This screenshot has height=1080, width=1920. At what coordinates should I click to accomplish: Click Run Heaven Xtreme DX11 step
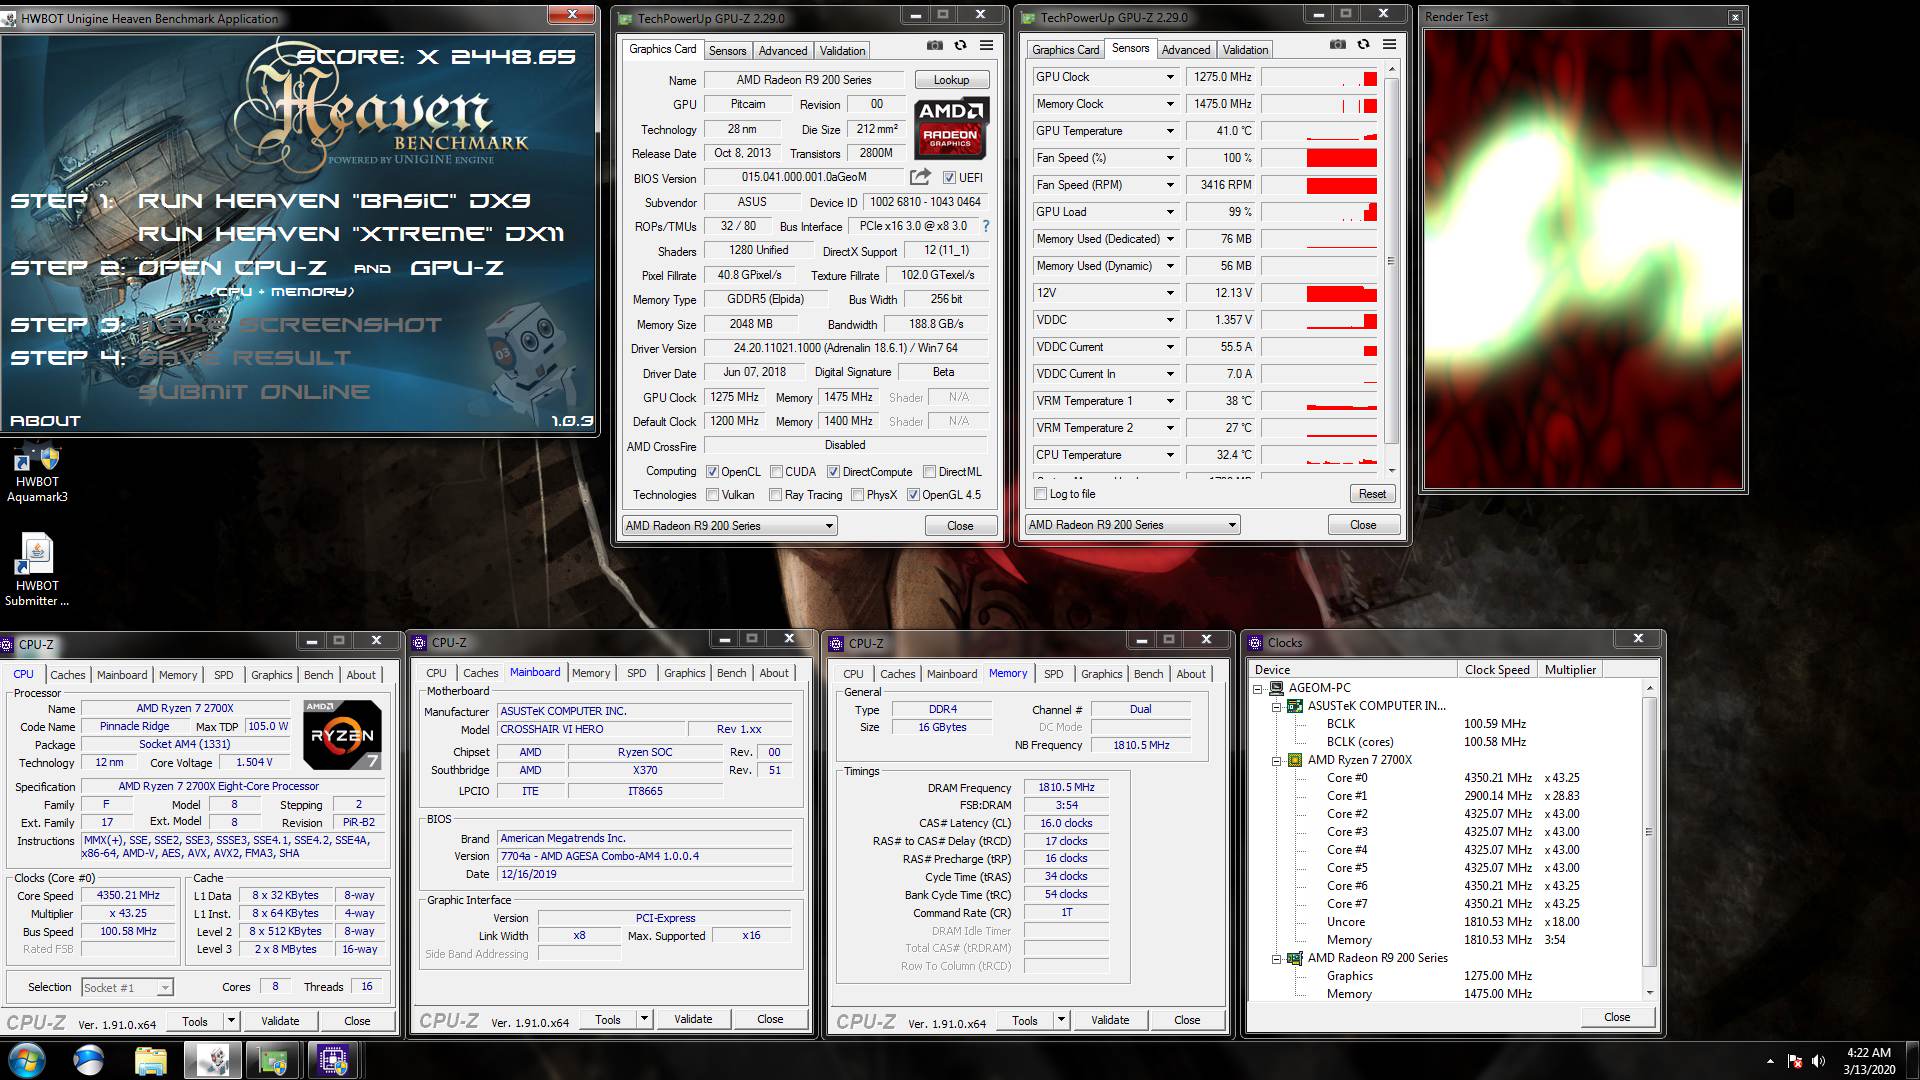click(x=351, y=234)
